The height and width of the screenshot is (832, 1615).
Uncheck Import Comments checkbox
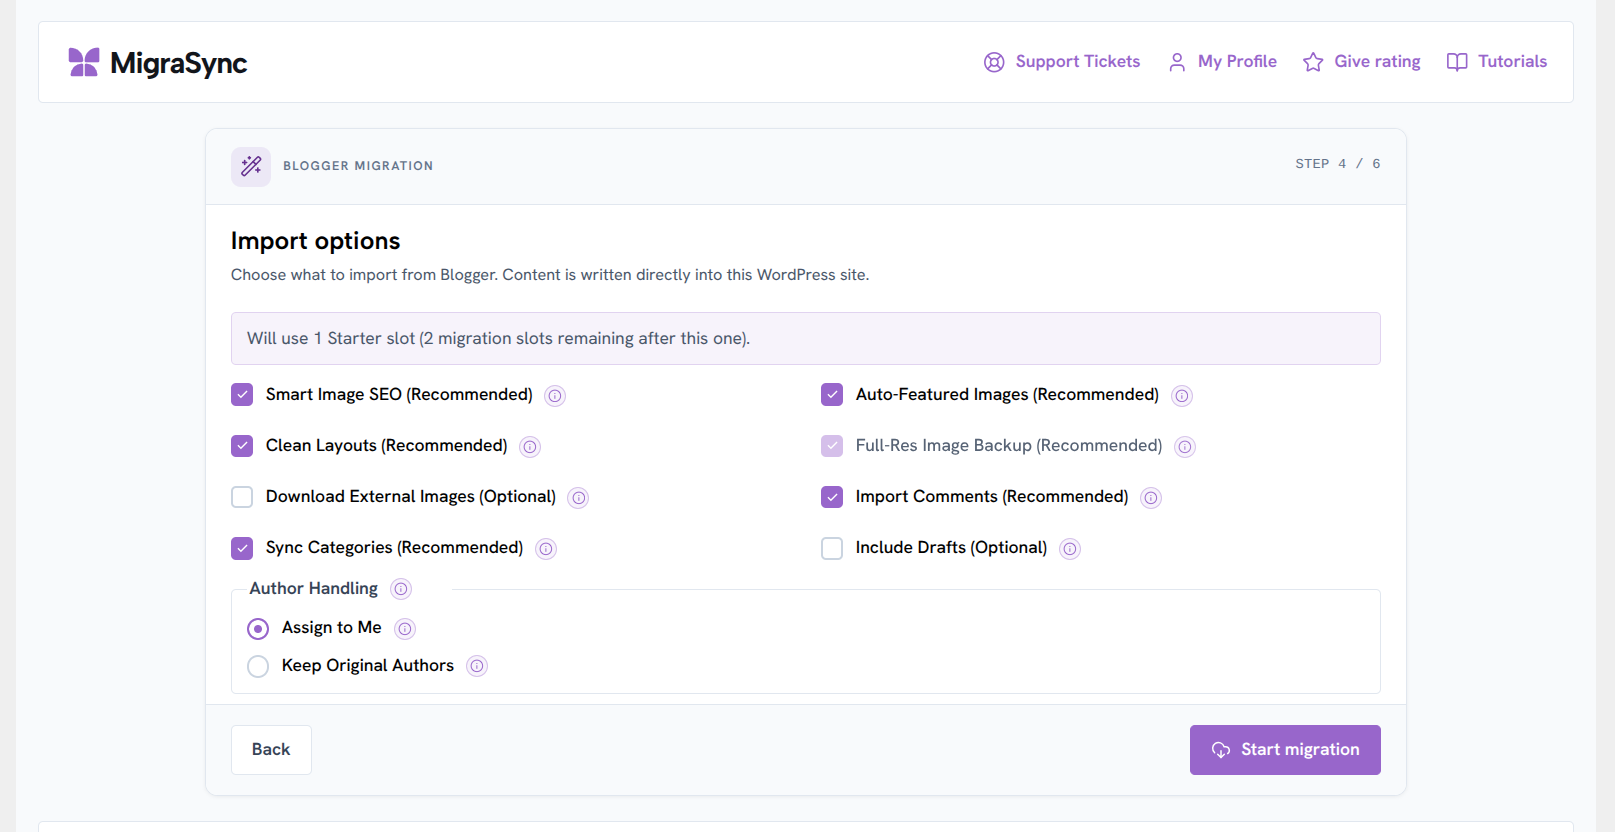[832, 497]
